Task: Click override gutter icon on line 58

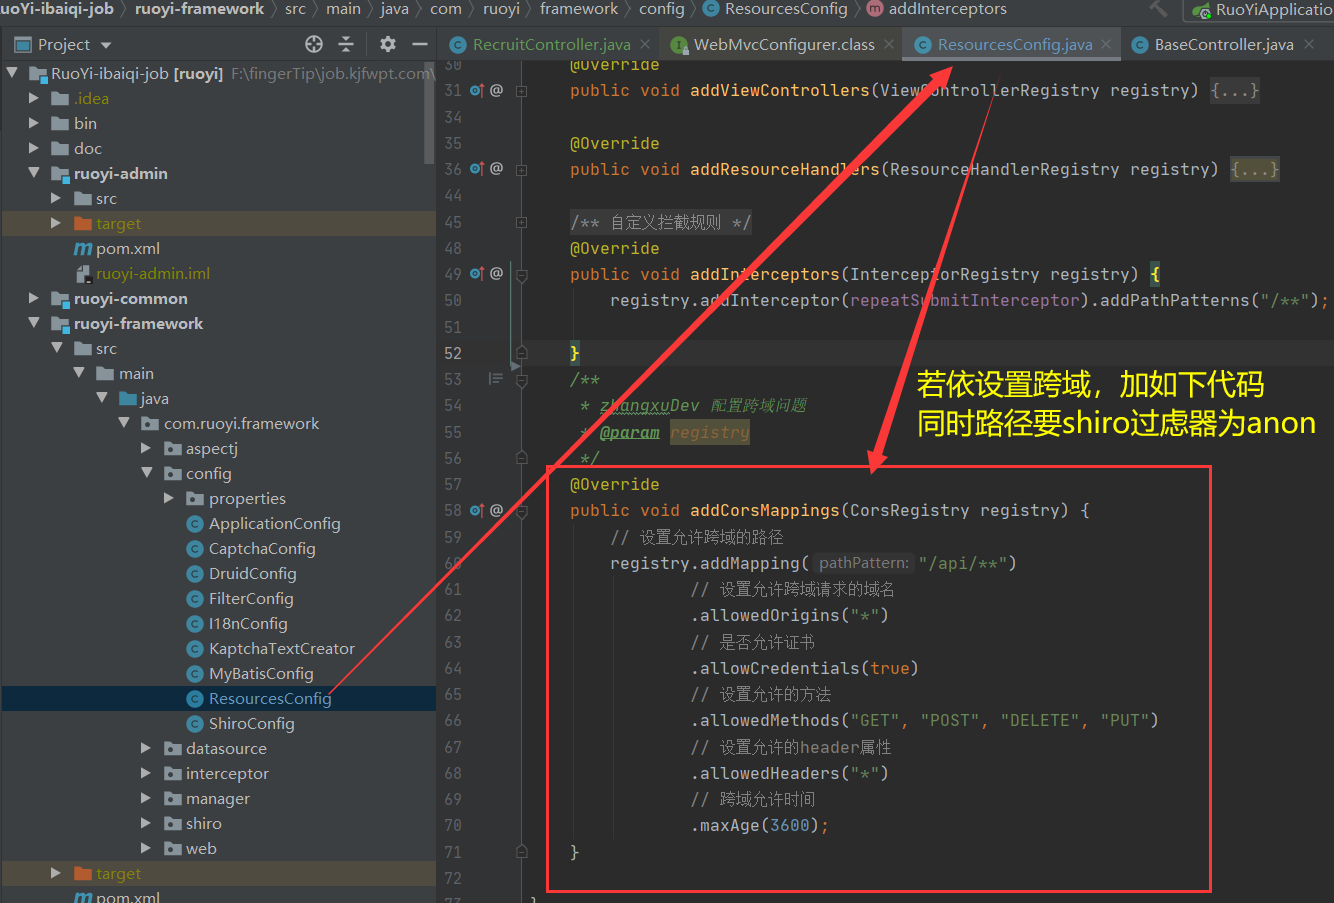Action: [x=477, y=511]
